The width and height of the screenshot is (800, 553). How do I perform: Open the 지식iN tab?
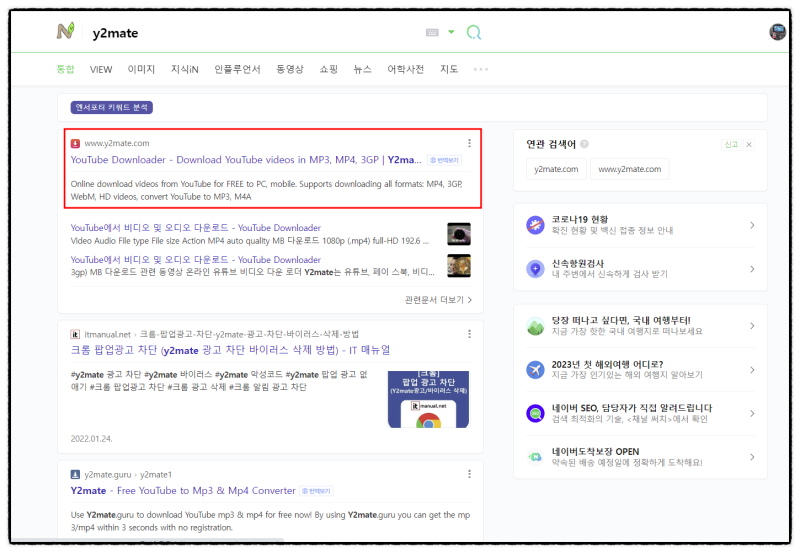click(184, 69)
